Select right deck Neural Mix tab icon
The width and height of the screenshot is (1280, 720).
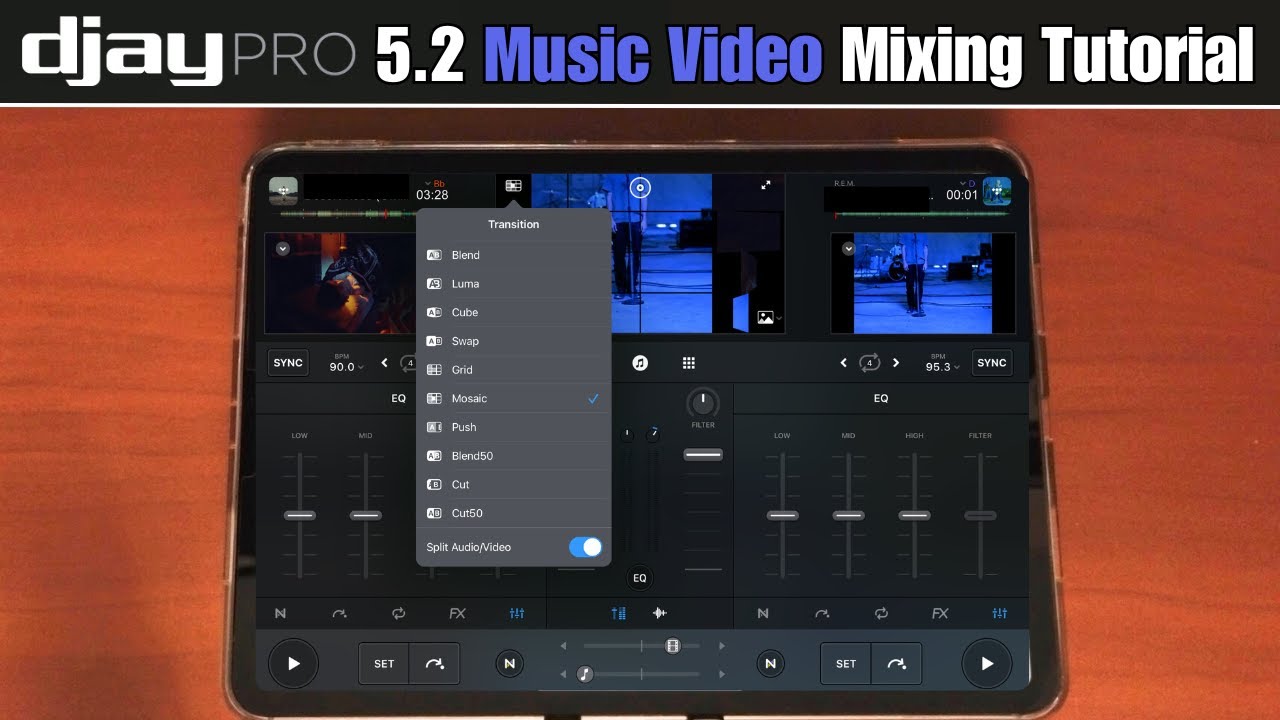tap(763, 613)
